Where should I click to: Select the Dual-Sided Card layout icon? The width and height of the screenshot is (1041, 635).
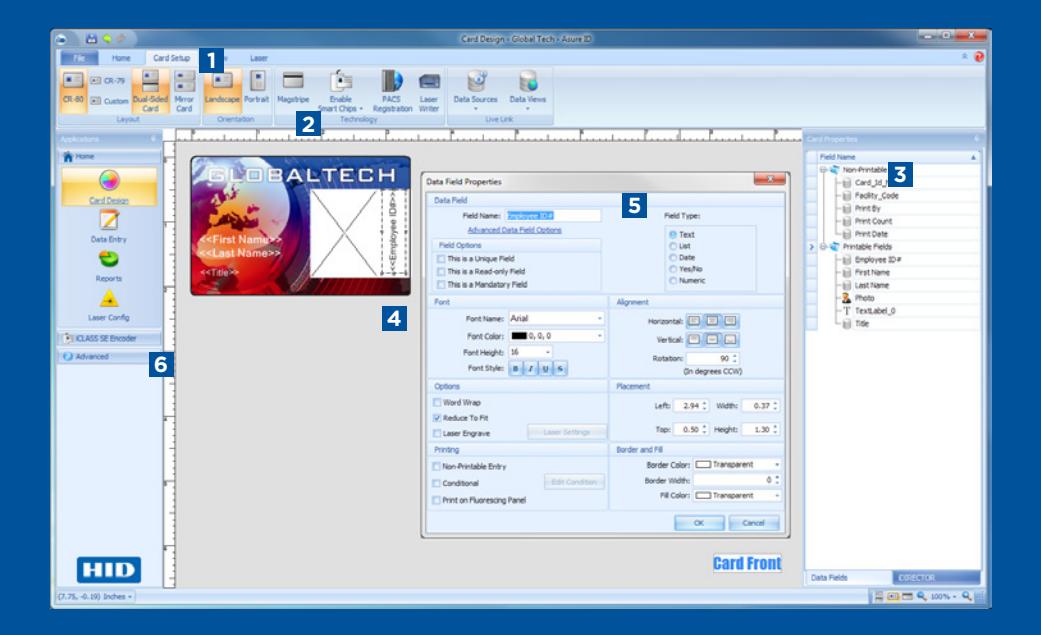point(151,90)
